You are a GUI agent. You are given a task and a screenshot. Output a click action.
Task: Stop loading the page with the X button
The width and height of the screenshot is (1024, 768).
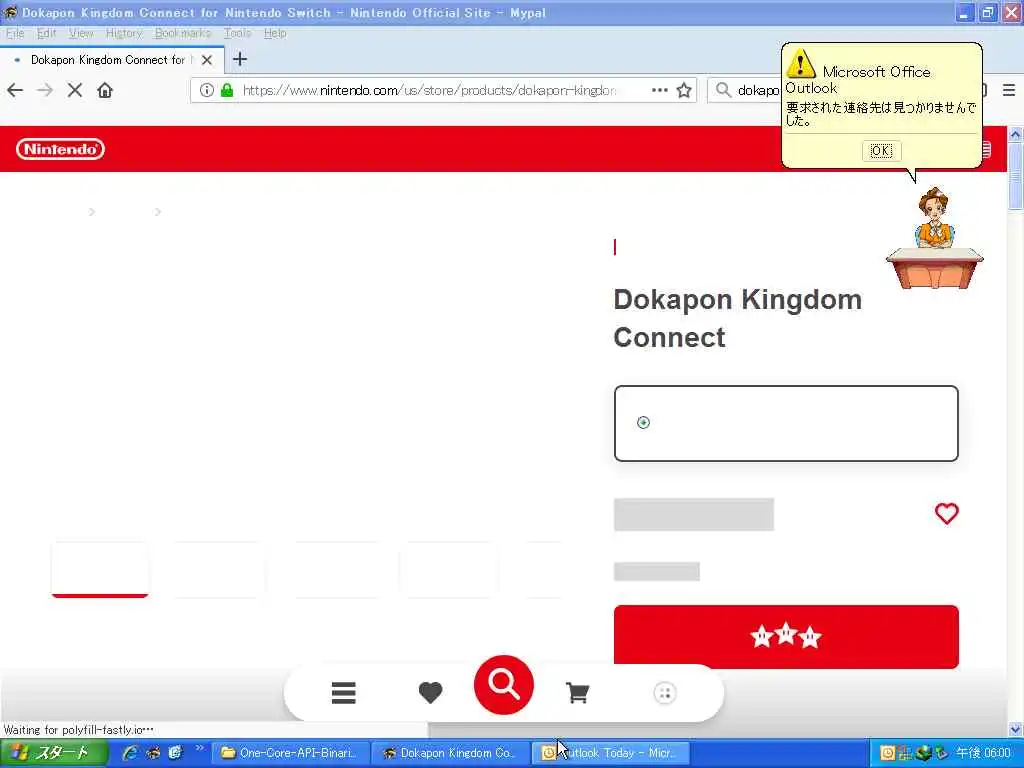click(x=75, y=90)
